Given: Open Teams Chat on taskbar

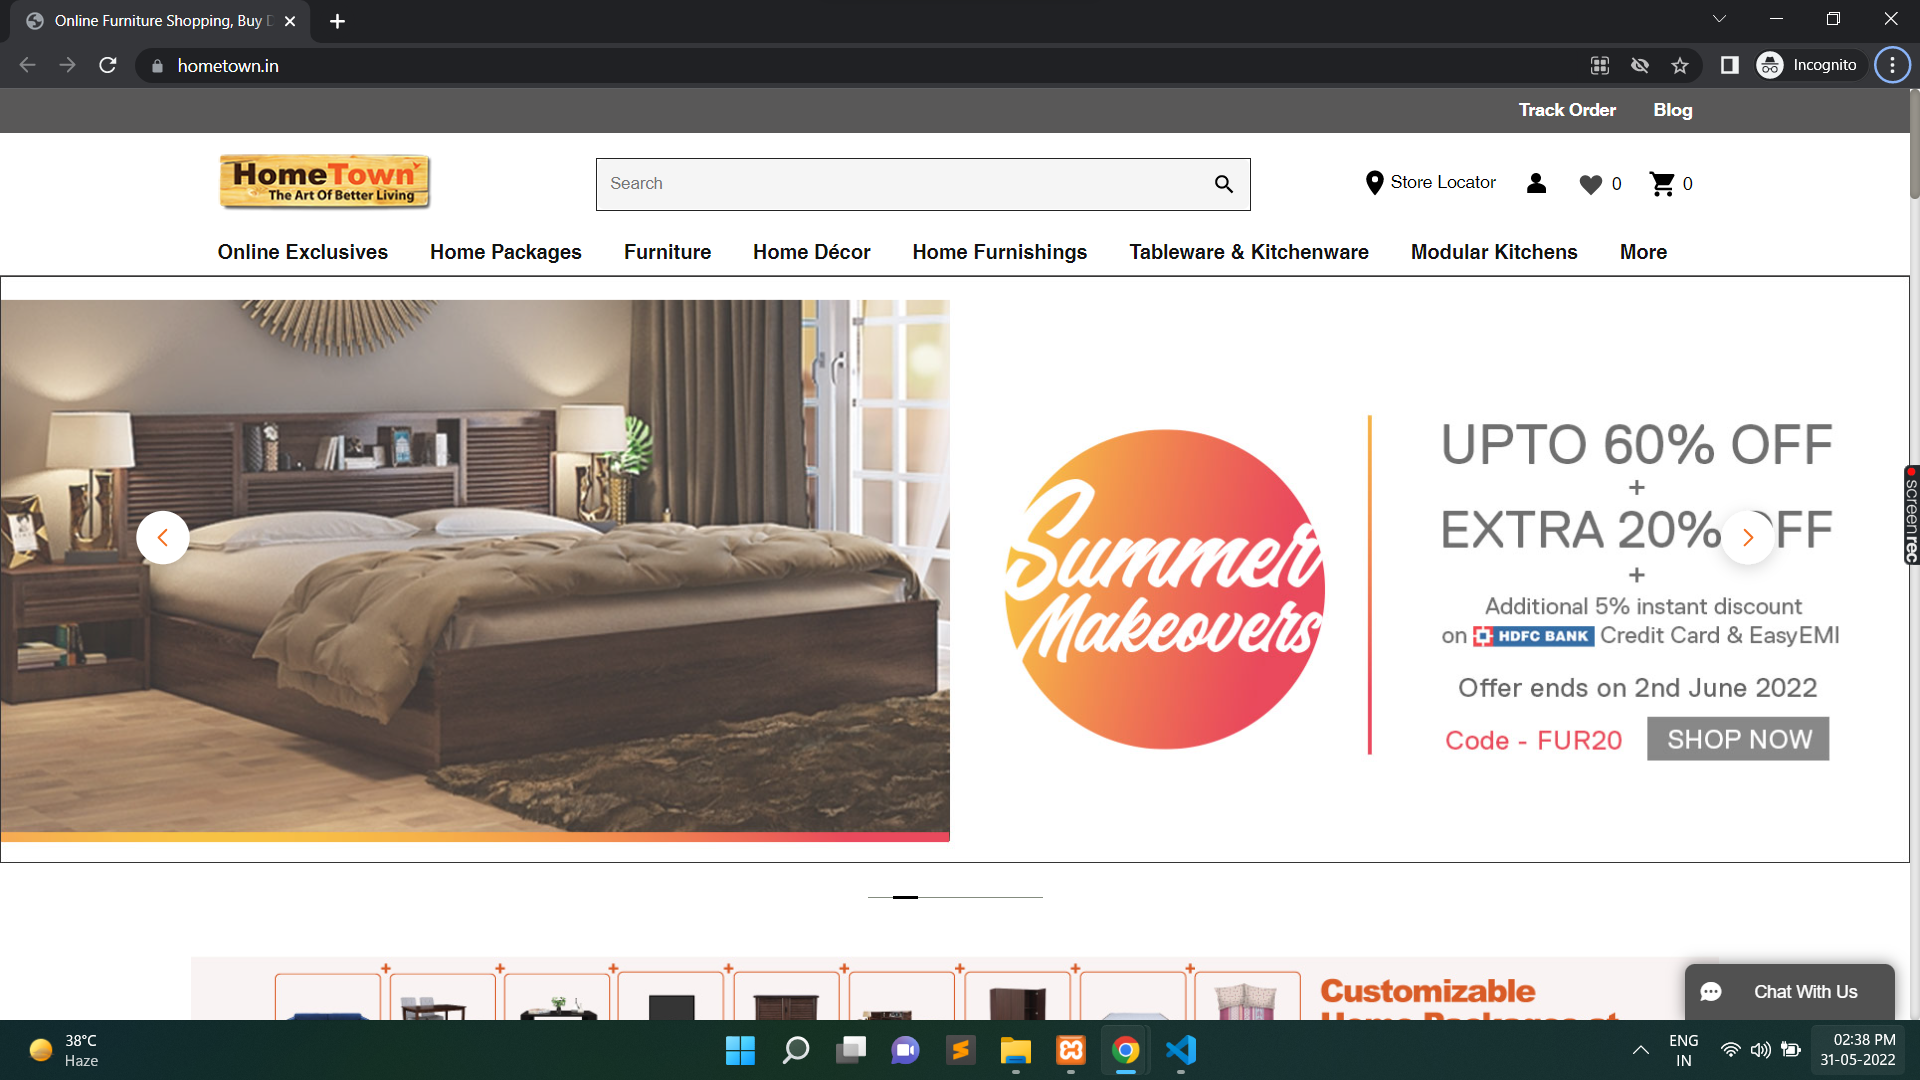Looking at the screenshot, I should click(906, 1050).
